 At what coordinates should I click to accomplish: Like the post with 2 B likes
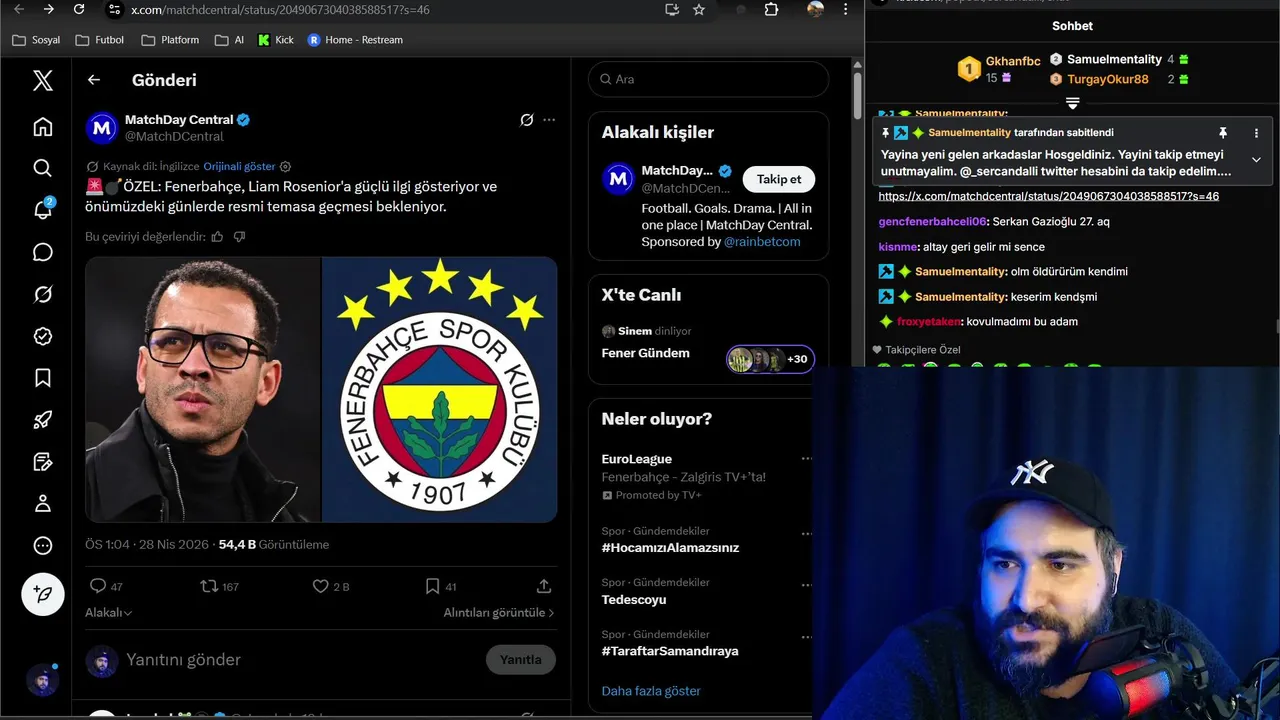pyautogui.click(x=331, y=587)
